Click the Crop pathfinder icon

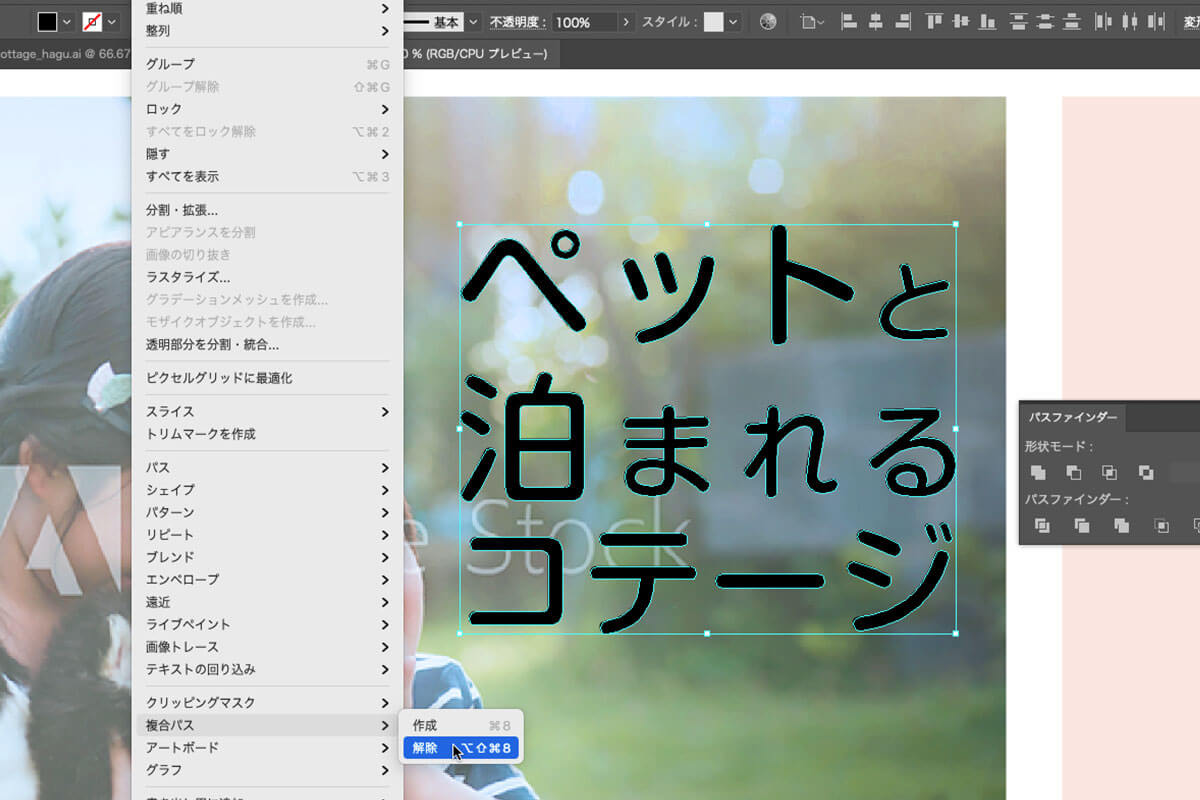(1161, 525)
